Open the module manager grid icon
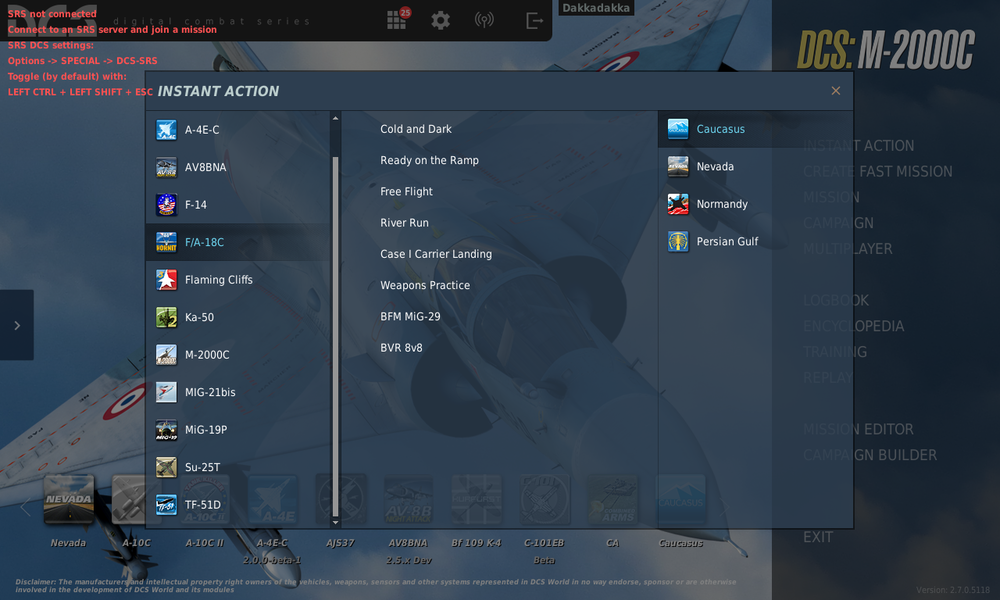Screen dimensions: 1000x600 397,20
